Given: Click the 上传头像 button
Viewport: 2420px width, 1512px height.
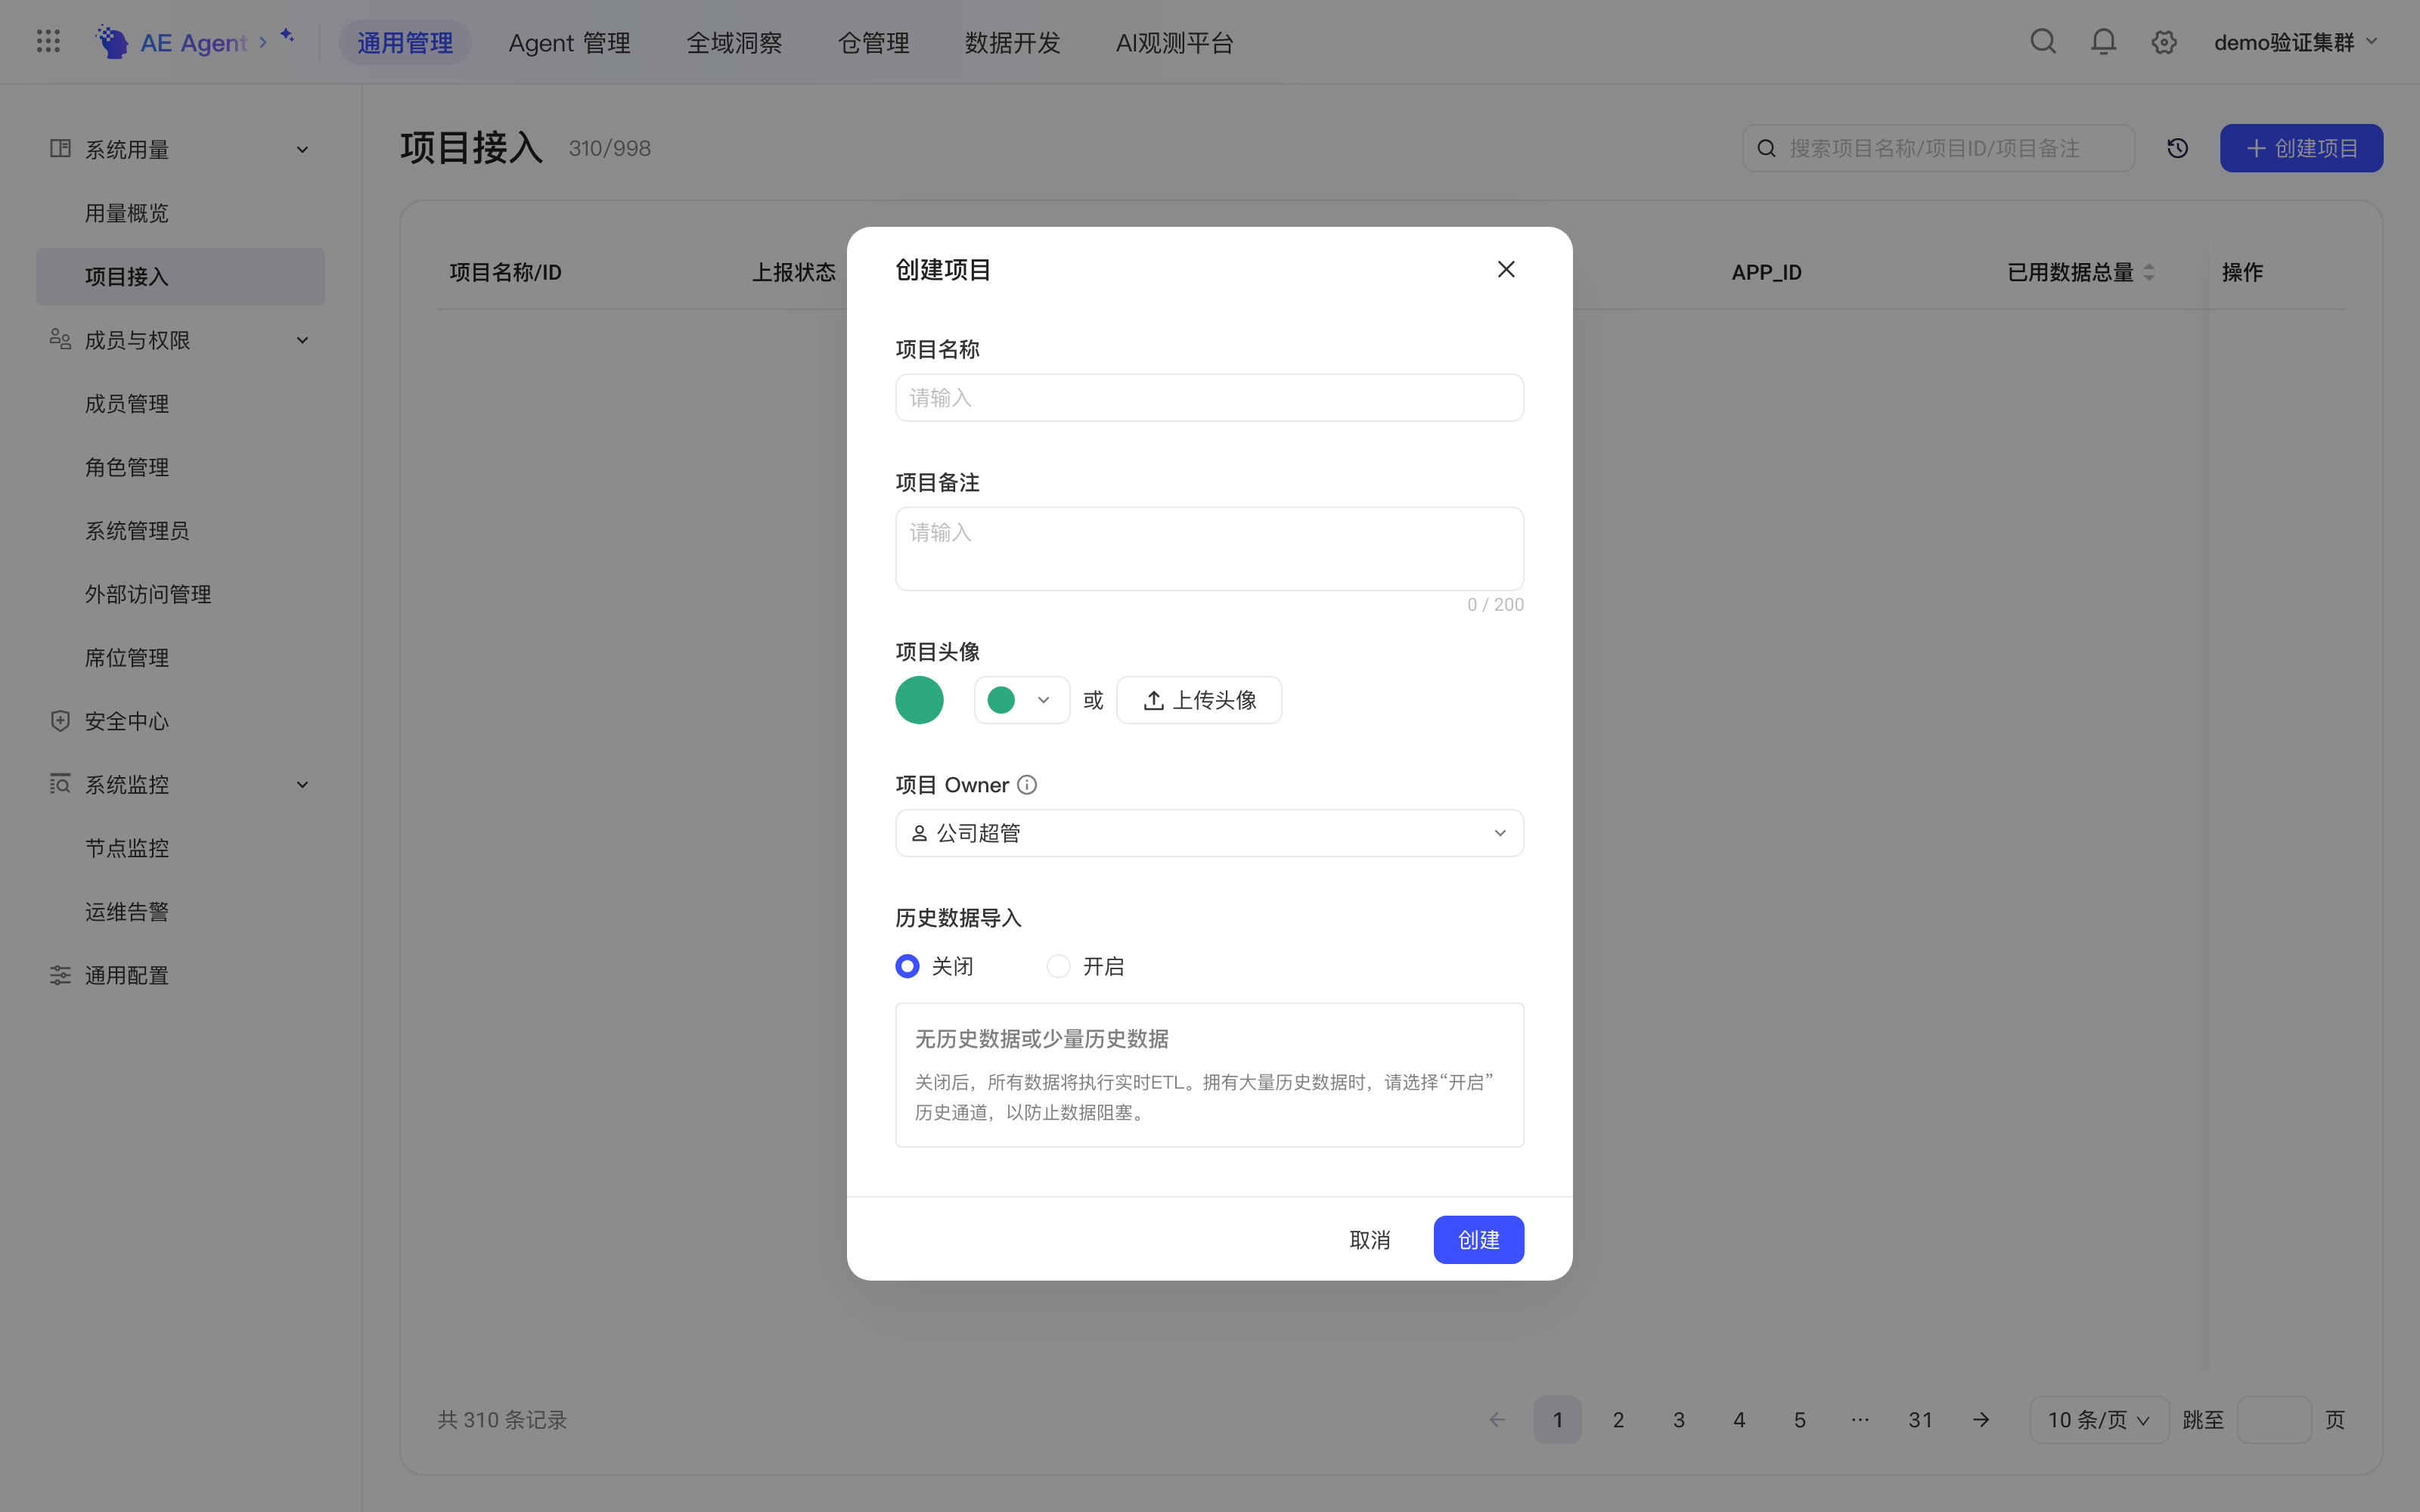Looking at the screenshot, I should pyautogui.click(x=1199, y=700).
